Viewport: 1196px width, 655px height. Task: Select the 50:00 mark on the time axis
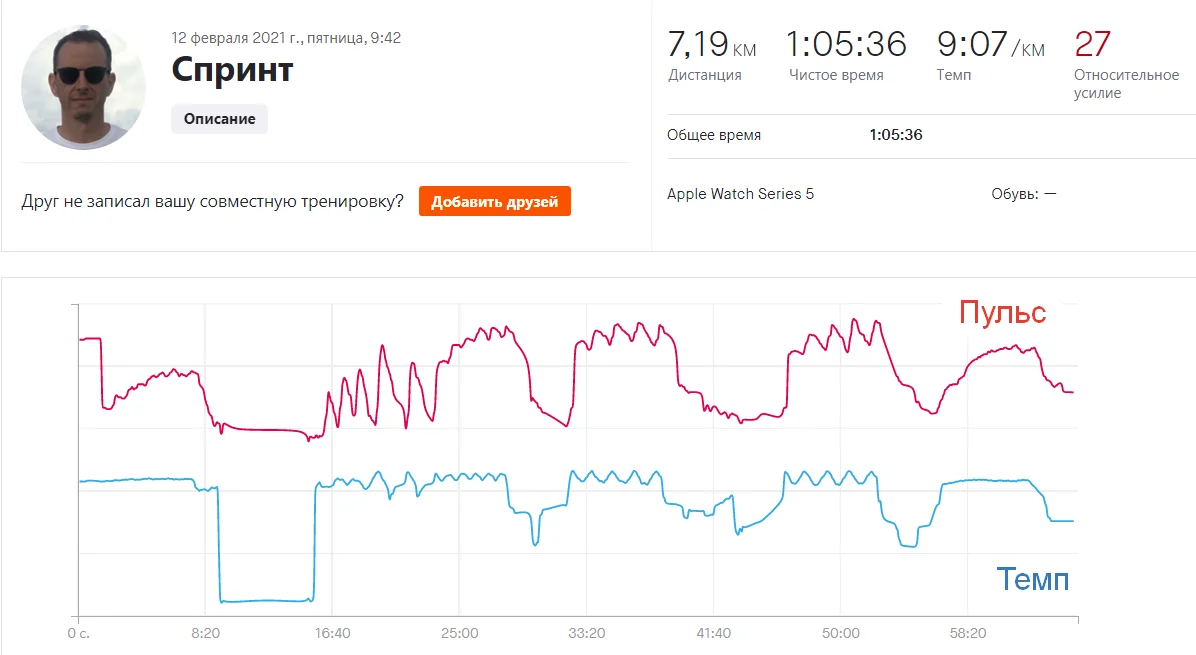[x=840, y=633]
